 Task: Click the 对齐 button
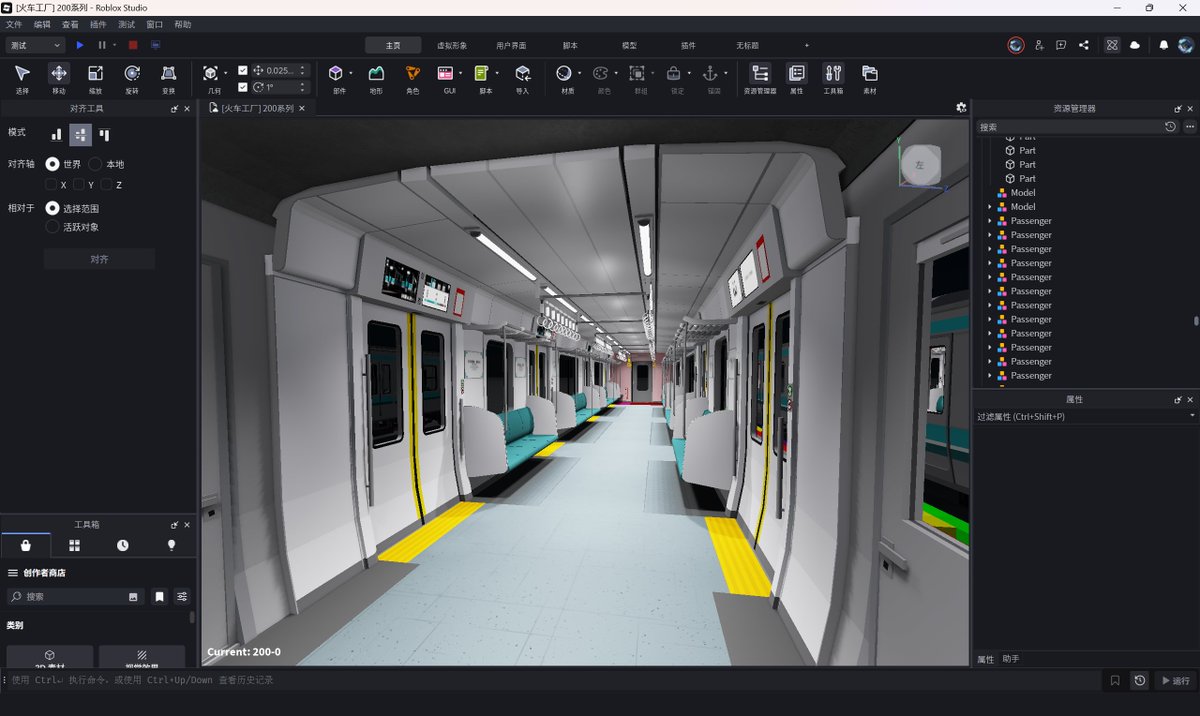click(99, 259)
